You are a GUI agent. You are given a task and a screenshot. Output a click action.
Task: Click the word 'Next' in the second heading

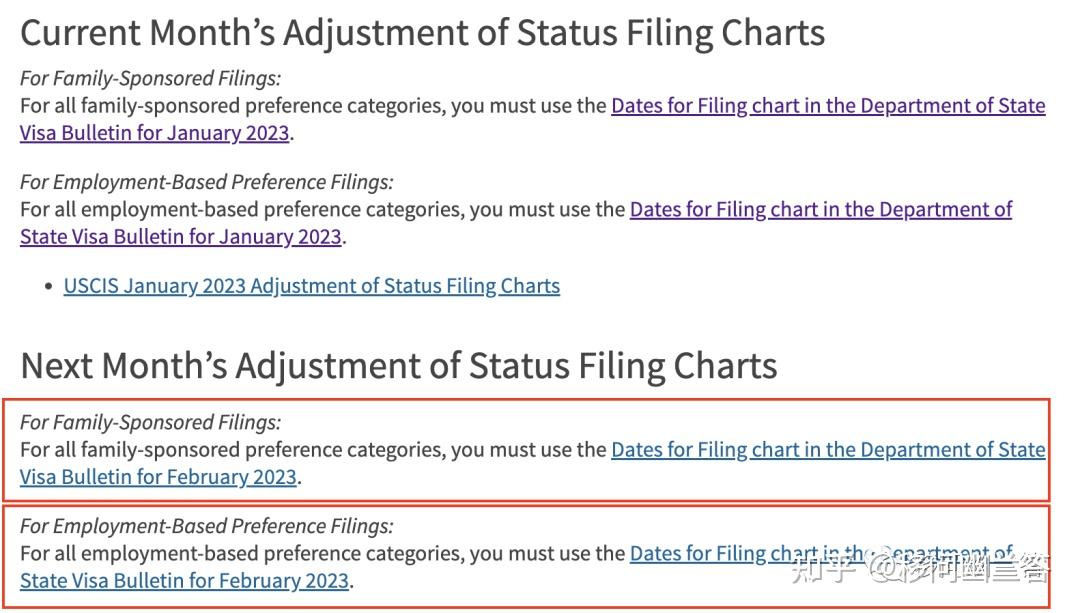tap(58, 366)
